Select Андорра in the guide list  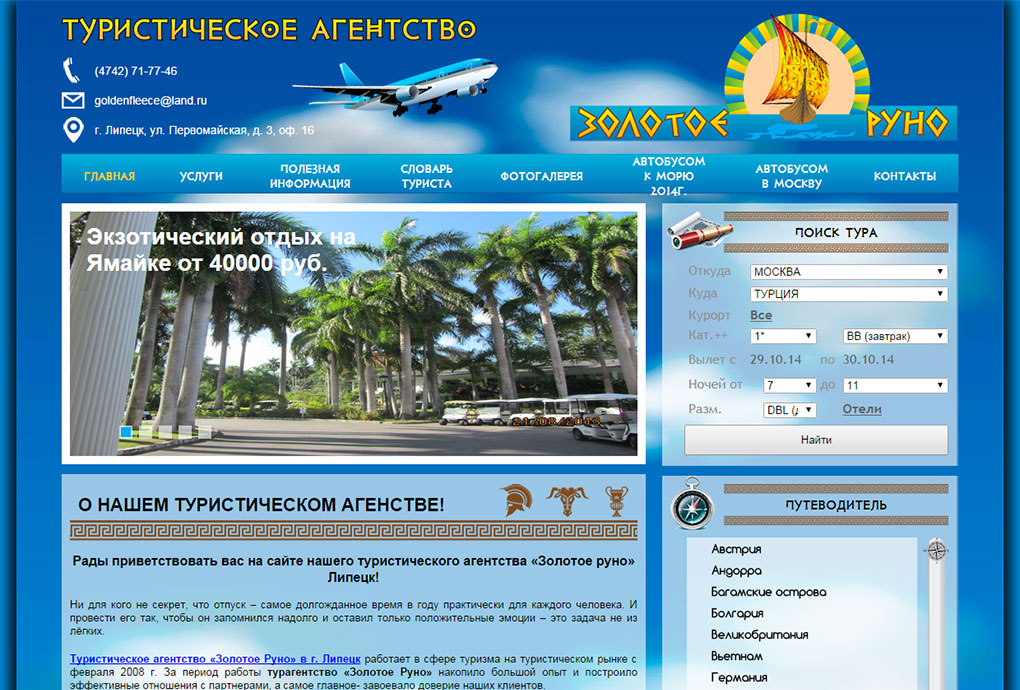click(x=736, y=570)
